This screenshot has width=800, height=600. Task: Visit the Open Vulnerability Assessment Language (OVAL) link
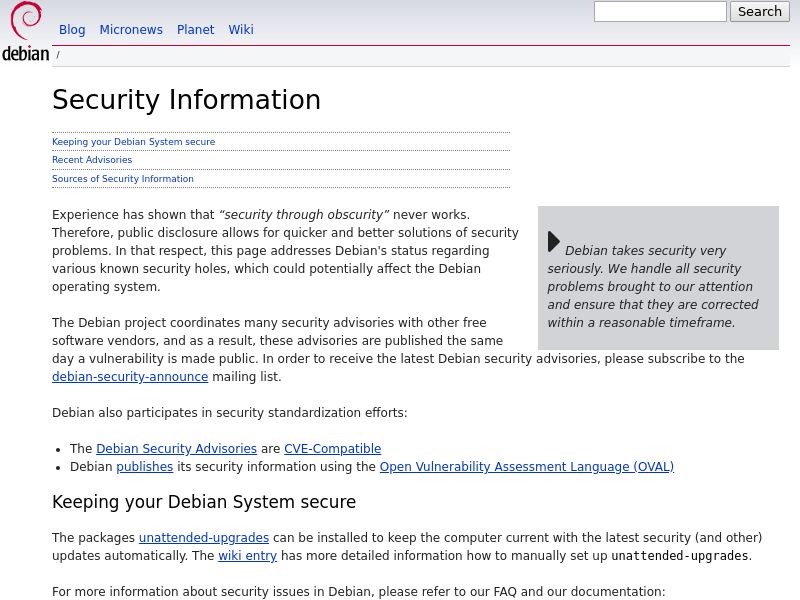(526, 467)
